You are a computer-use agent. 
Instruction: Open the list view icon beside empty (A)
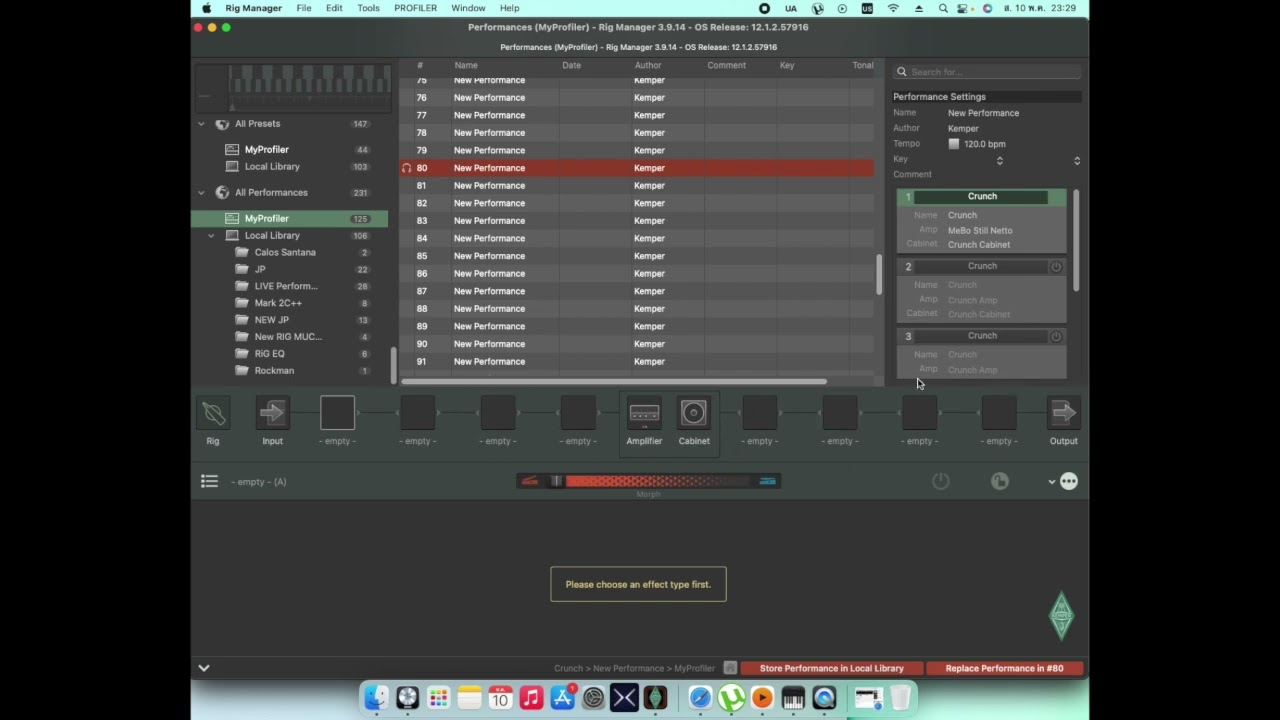point(209,482)
